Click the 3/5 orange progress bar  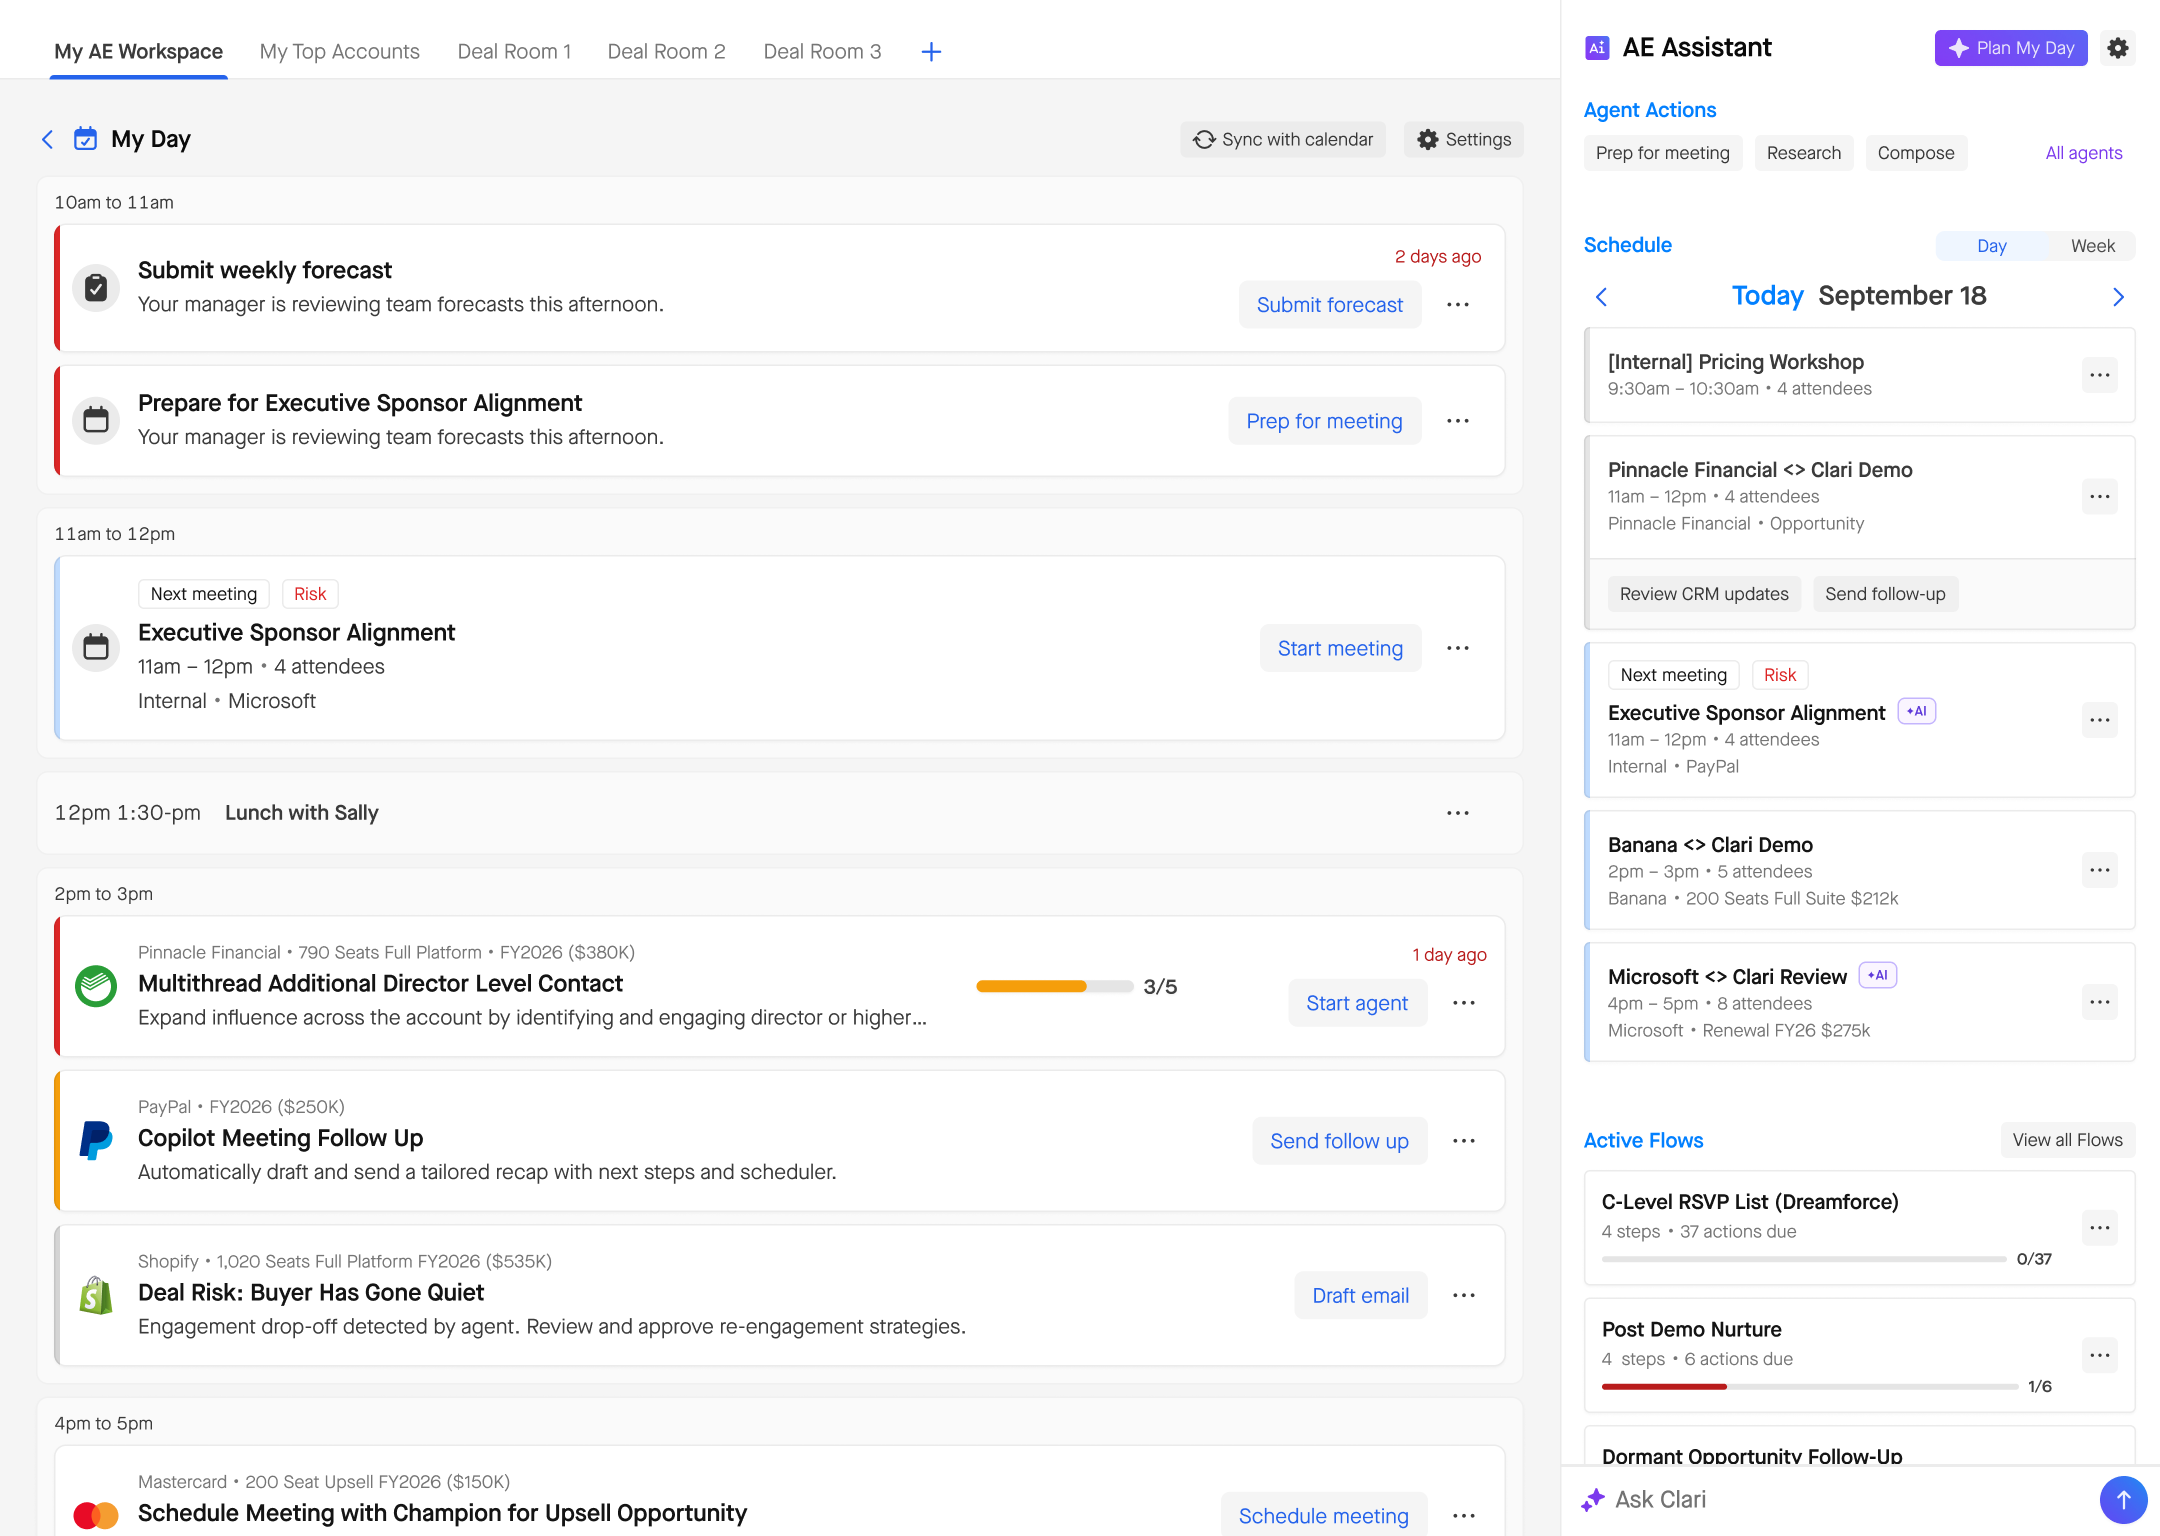pyautogui.click(x=1054, y=987)
